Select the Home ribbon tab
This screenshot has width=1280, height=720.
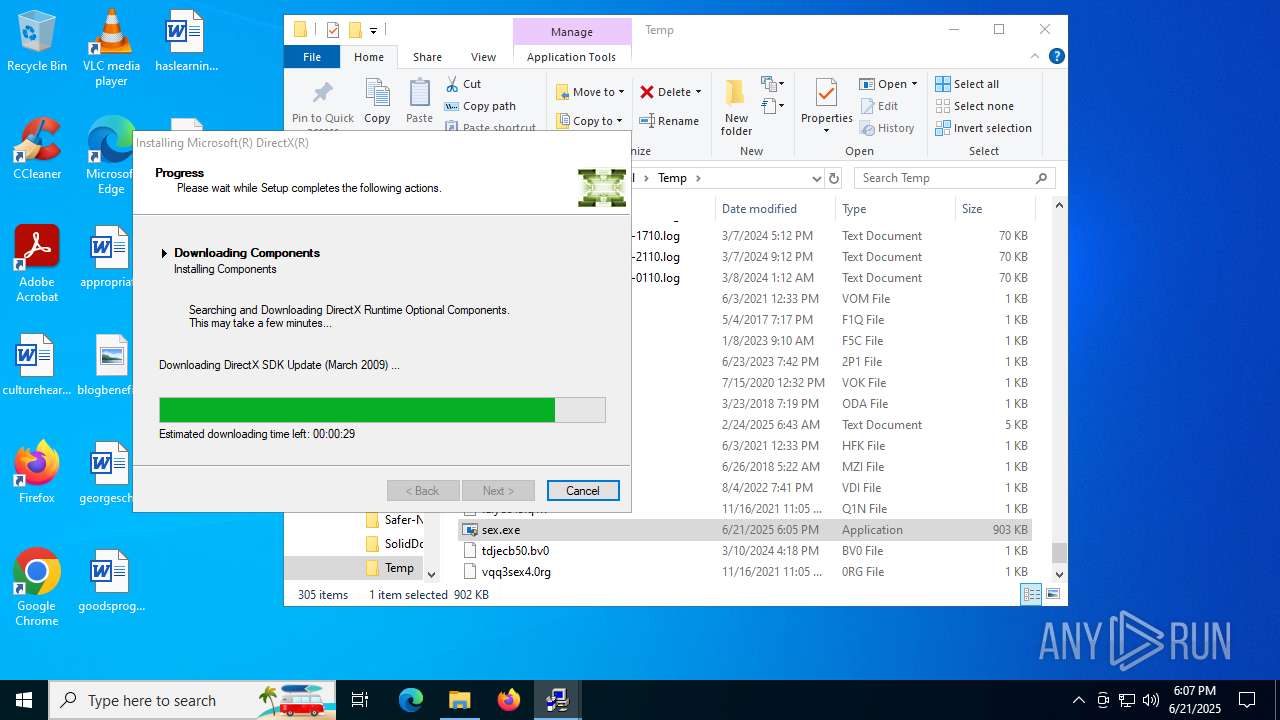(368, 57)
